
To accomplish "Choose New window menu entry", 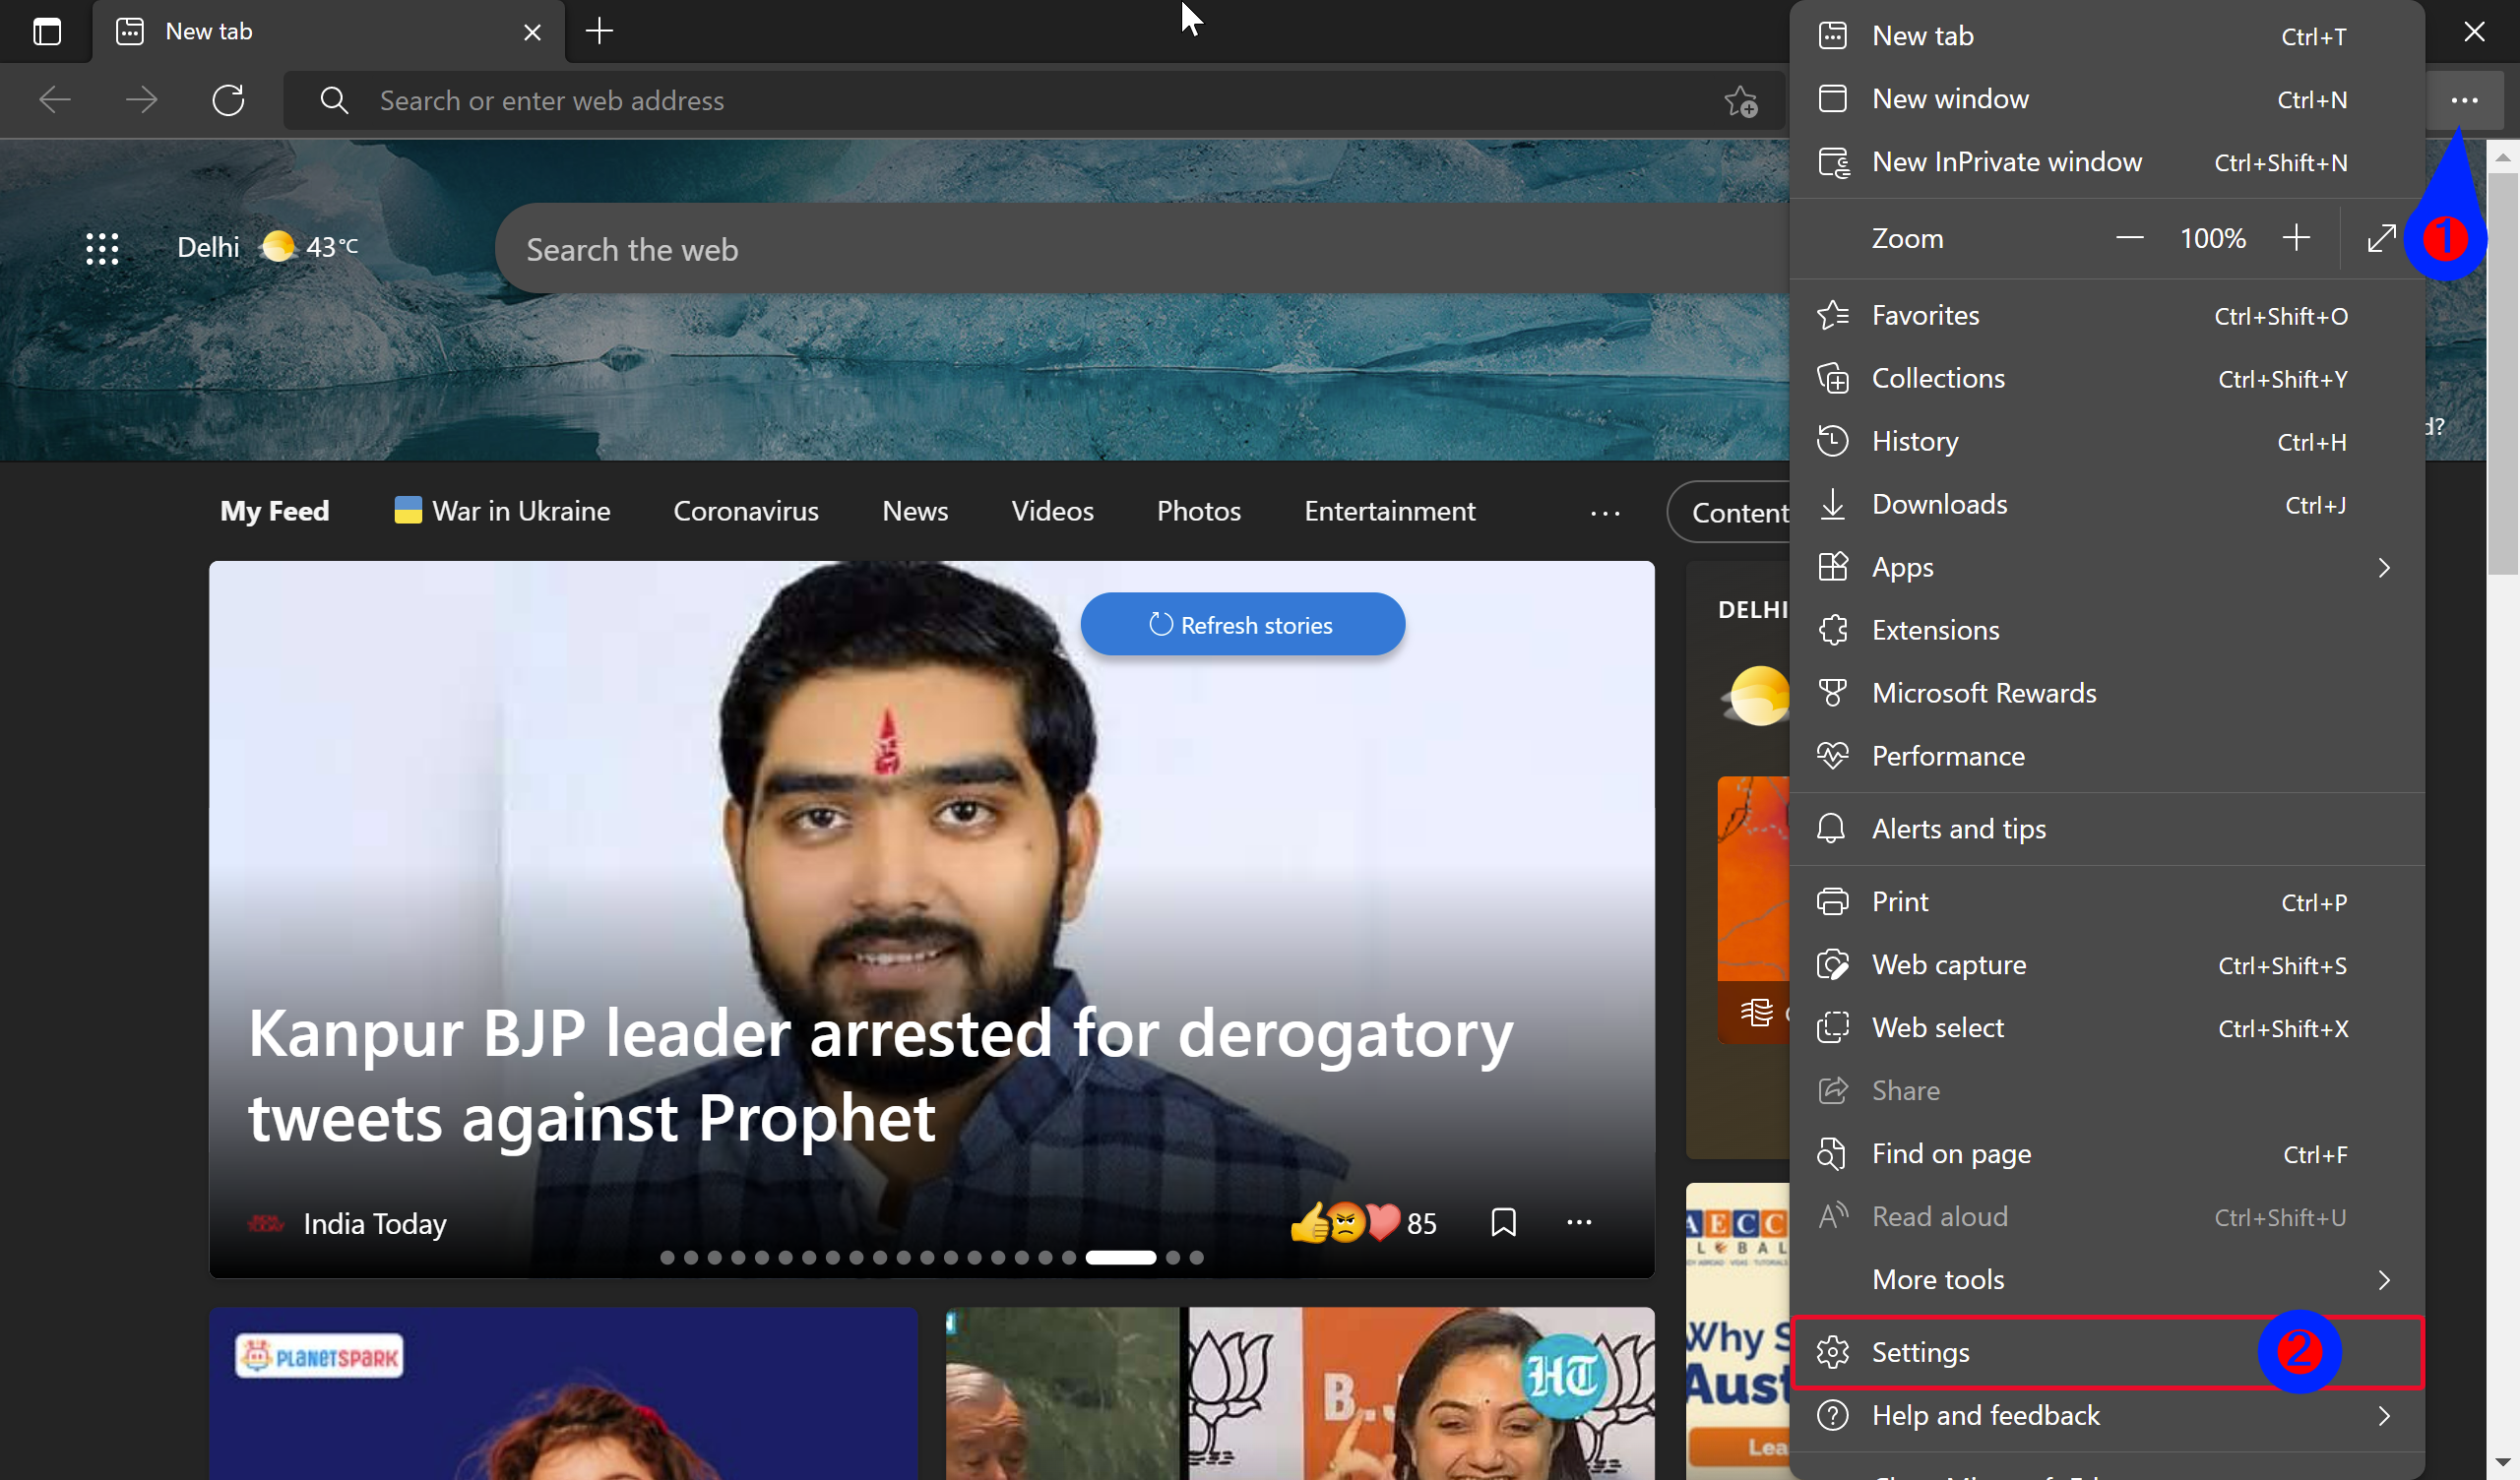I will tap(2106, 99).
